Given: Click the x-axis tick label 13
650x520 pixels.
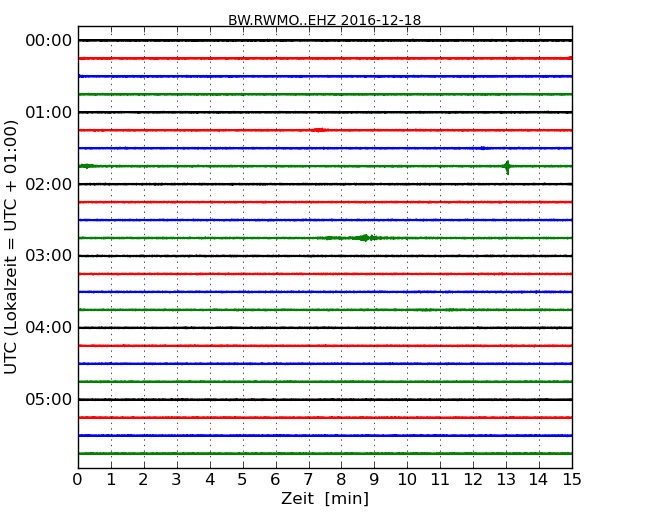Looking at the screenshot, I should (x=506, y=480).
